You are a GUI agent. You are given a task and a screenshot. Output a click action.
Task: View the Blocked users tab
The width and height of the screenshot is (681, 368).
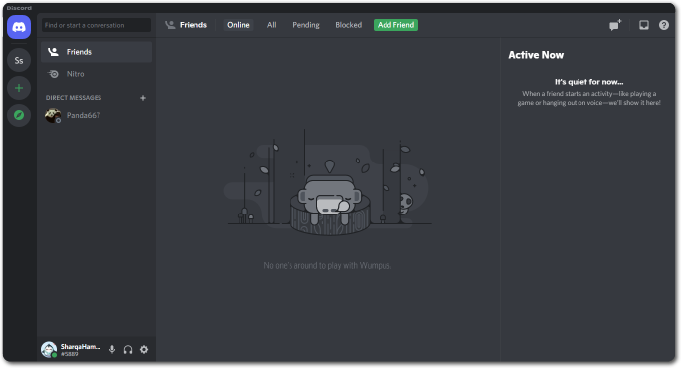click(x=348, y=25)
